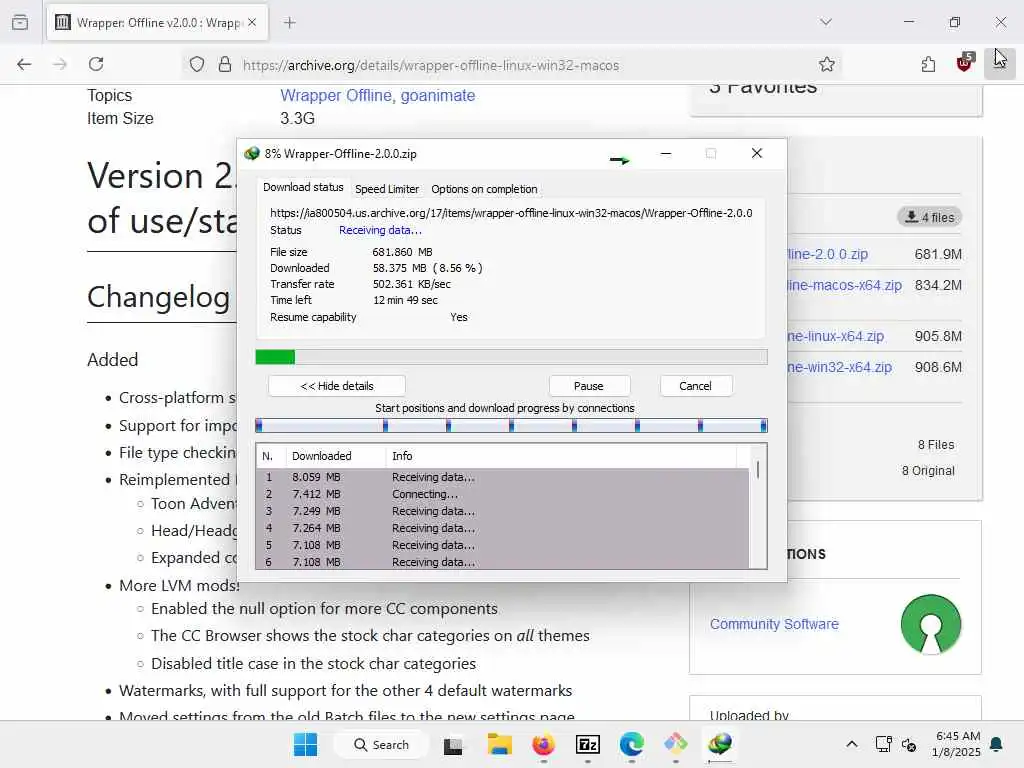Click the Info column header
1024x768 pixels.
click(x=562, y=456)
